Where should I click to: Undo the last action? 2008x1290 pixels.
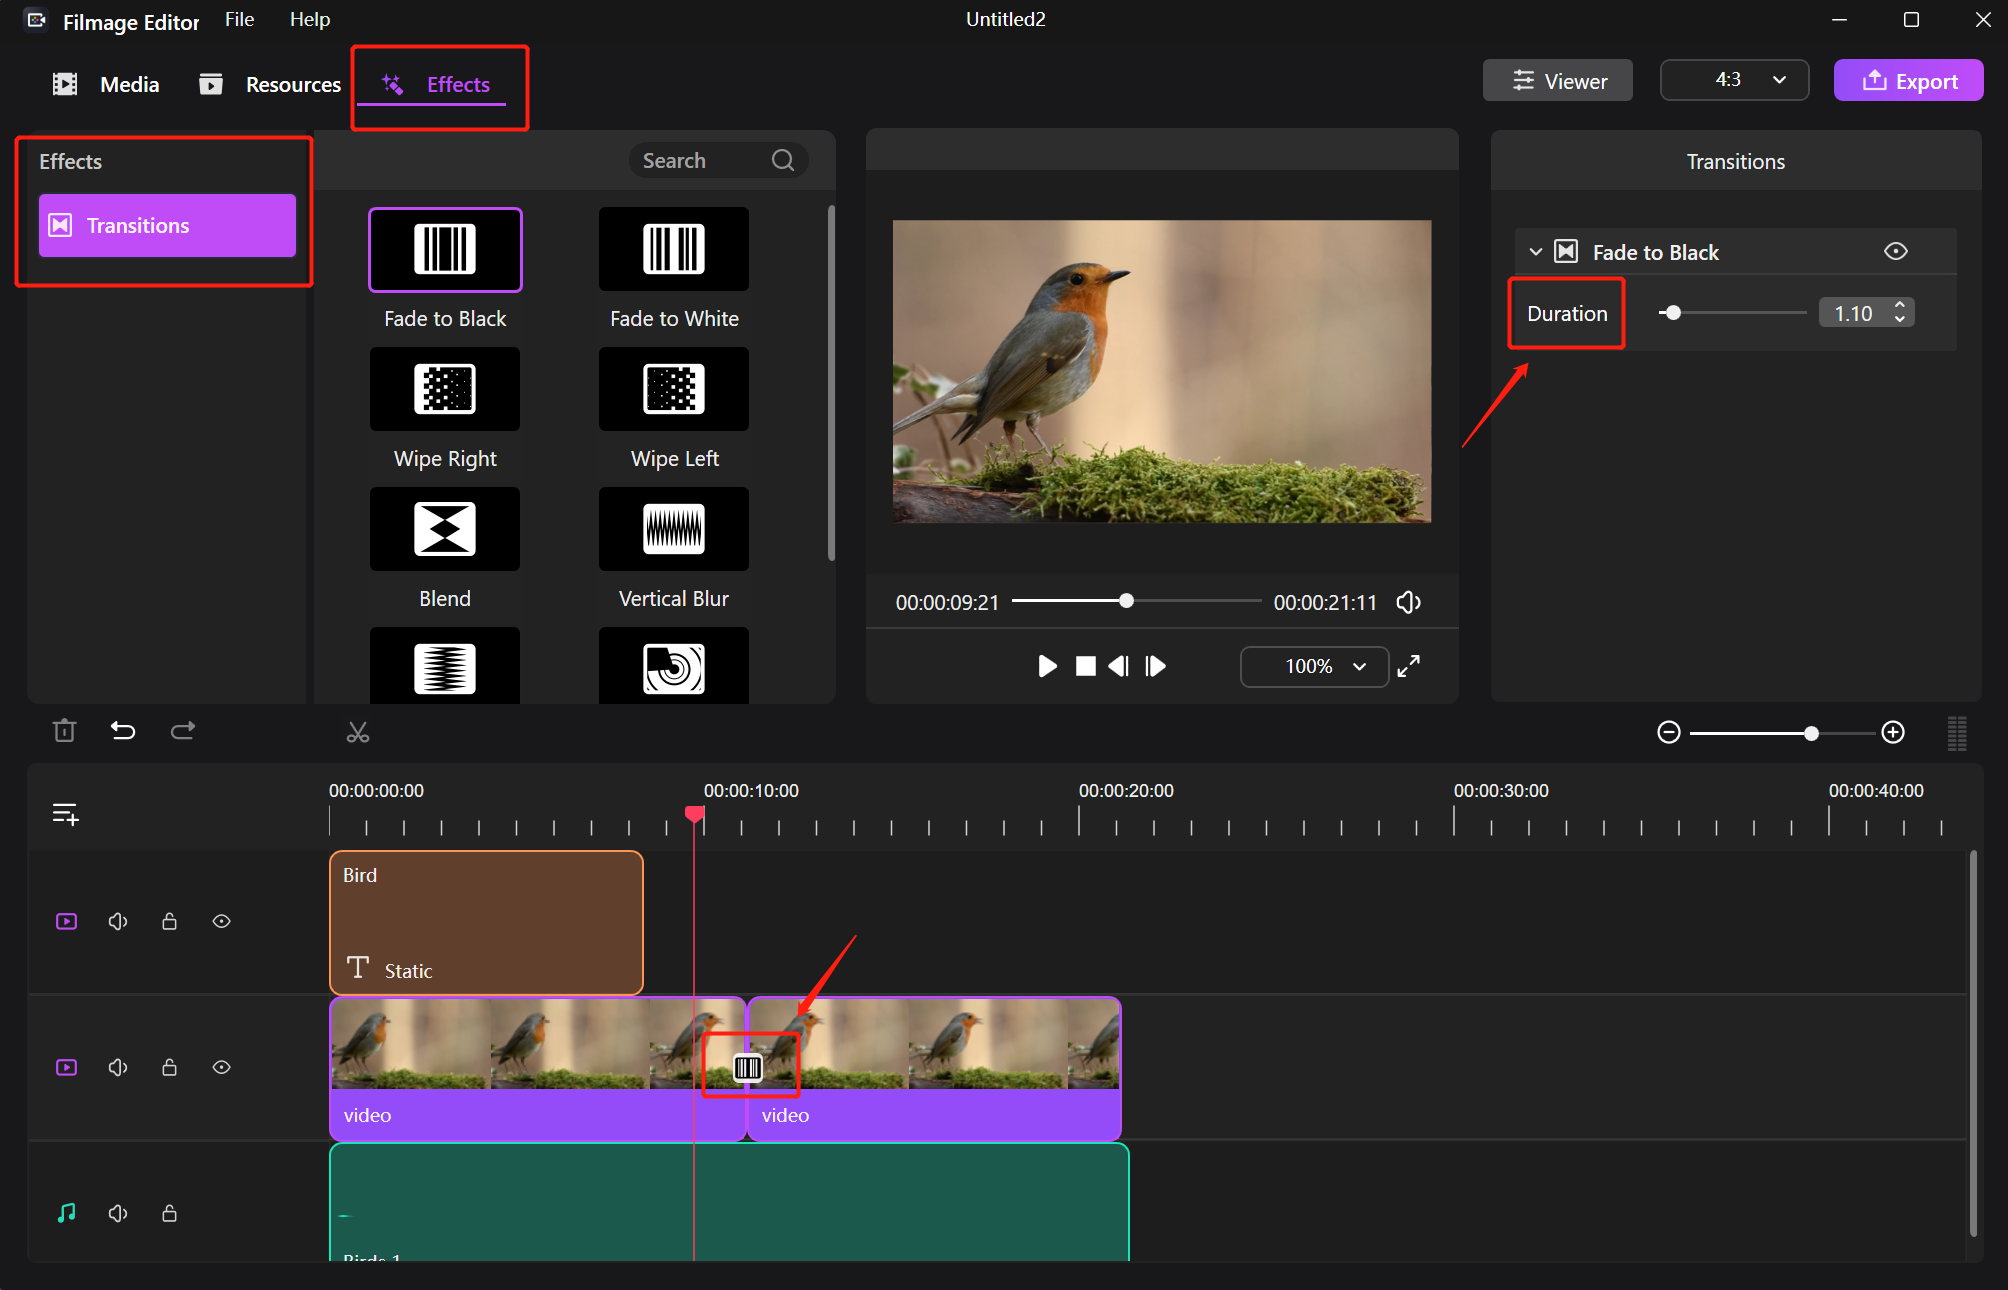click(x=122, y=731)
